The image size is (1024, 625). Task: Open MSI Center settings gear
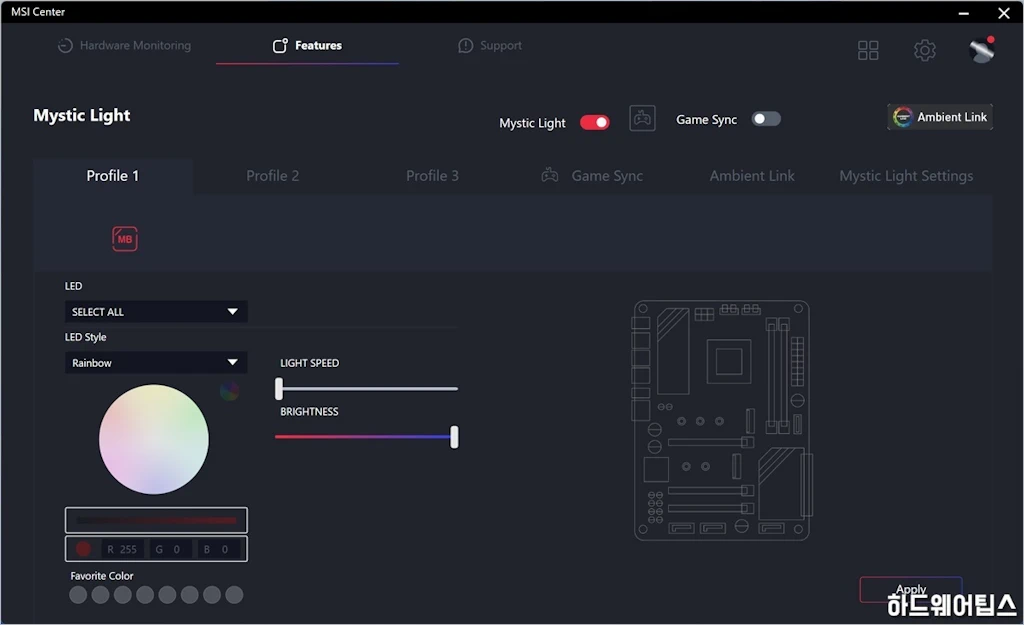click(924, 50)
